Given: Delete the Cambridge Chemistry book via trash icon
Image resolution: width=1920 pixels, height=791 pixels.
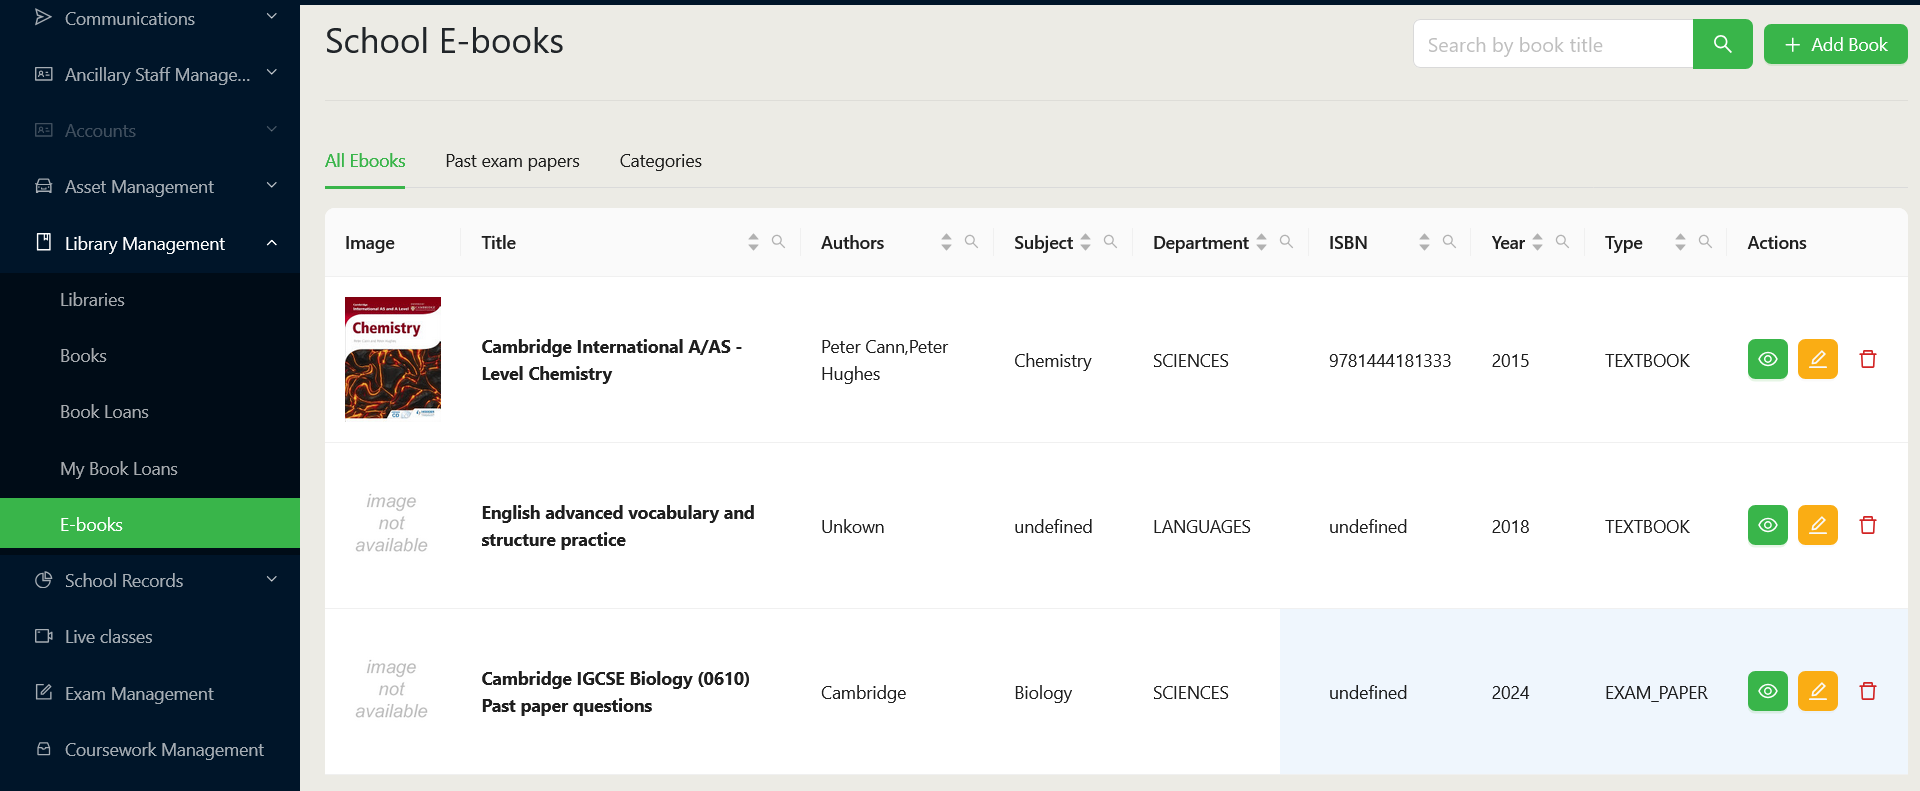Looking at the screenshot, I should click(1867, 360).
